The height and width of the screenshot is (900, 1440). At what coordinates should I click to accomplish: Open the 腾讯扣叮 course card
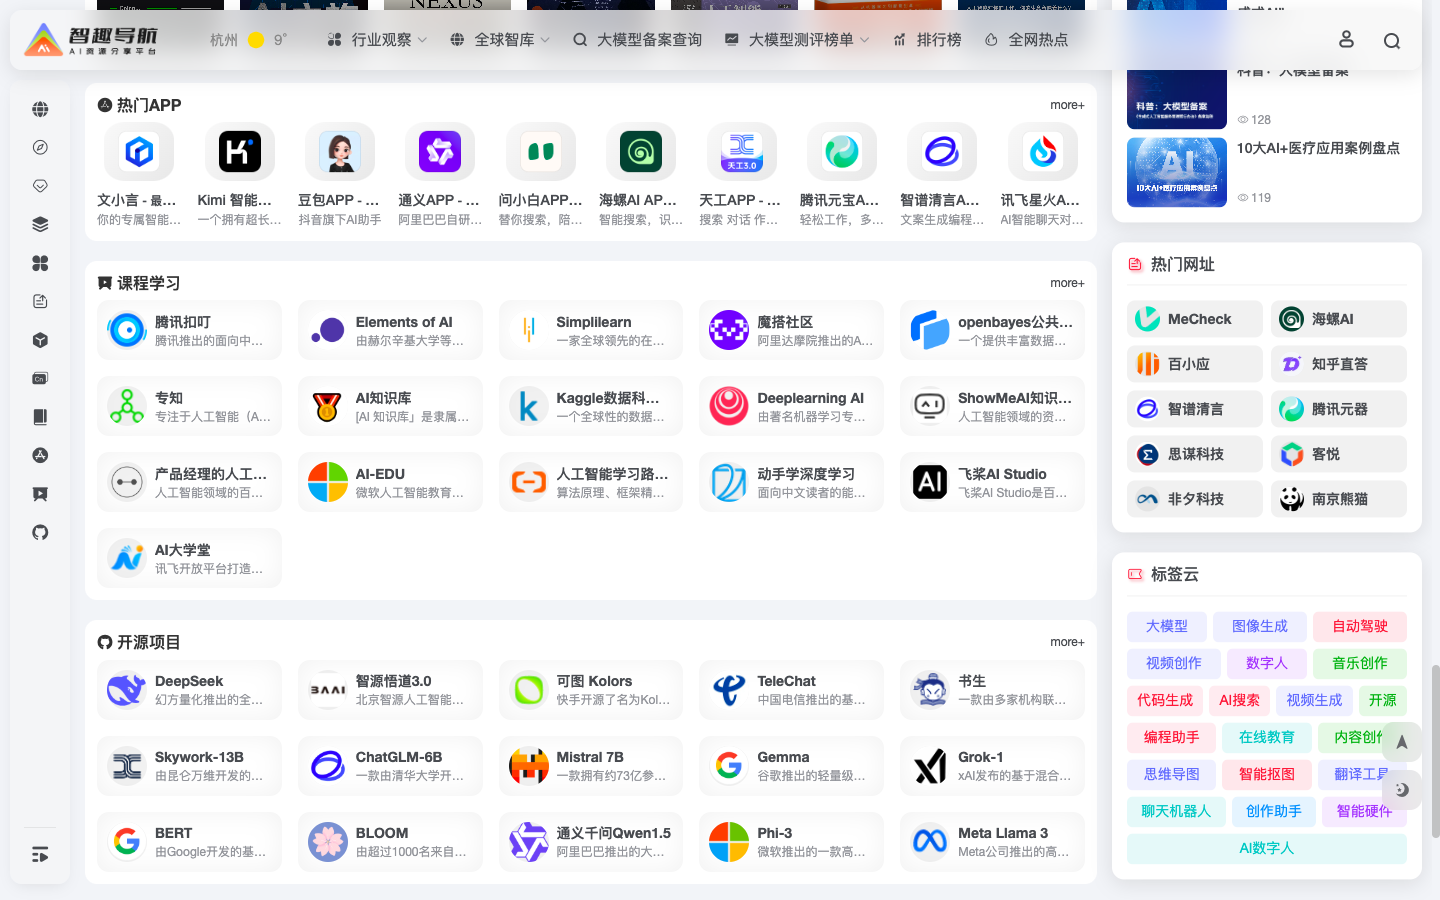[189, 330]
